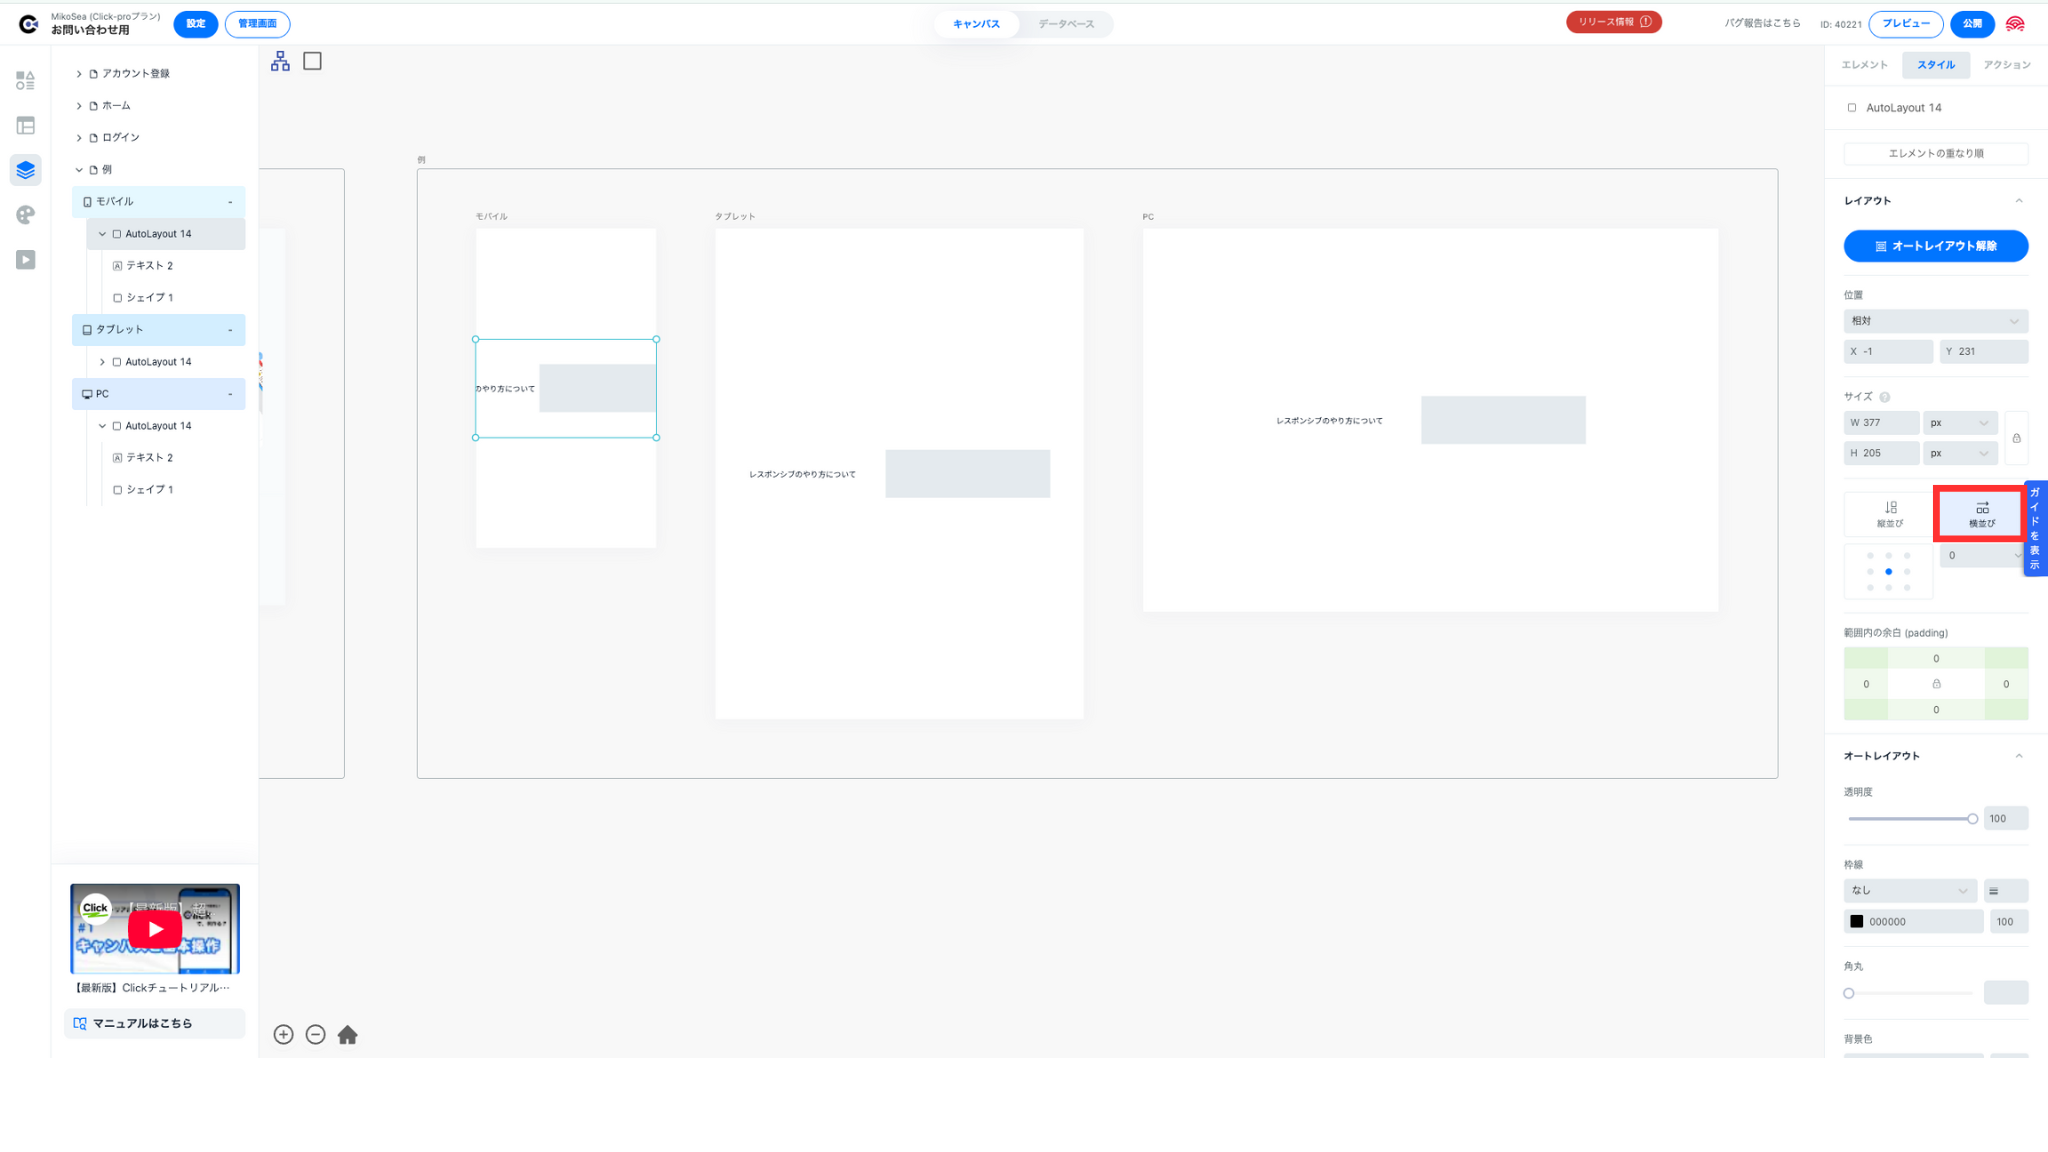Click the black border color swatch
This screenshot has width=2048, height=1152.
1857,922
